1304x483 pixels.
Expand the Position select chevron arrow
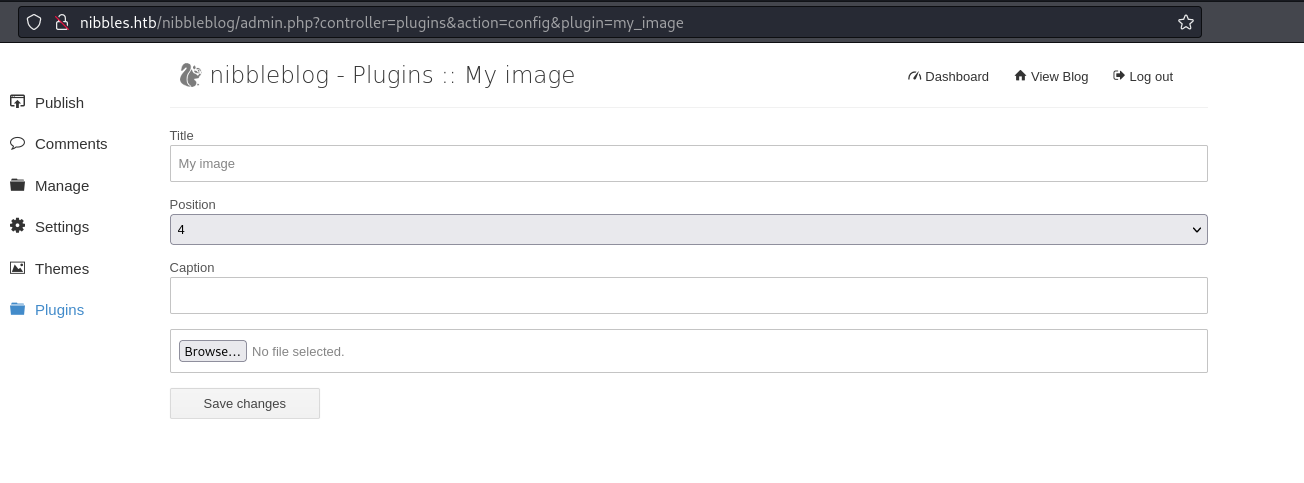1196,230
